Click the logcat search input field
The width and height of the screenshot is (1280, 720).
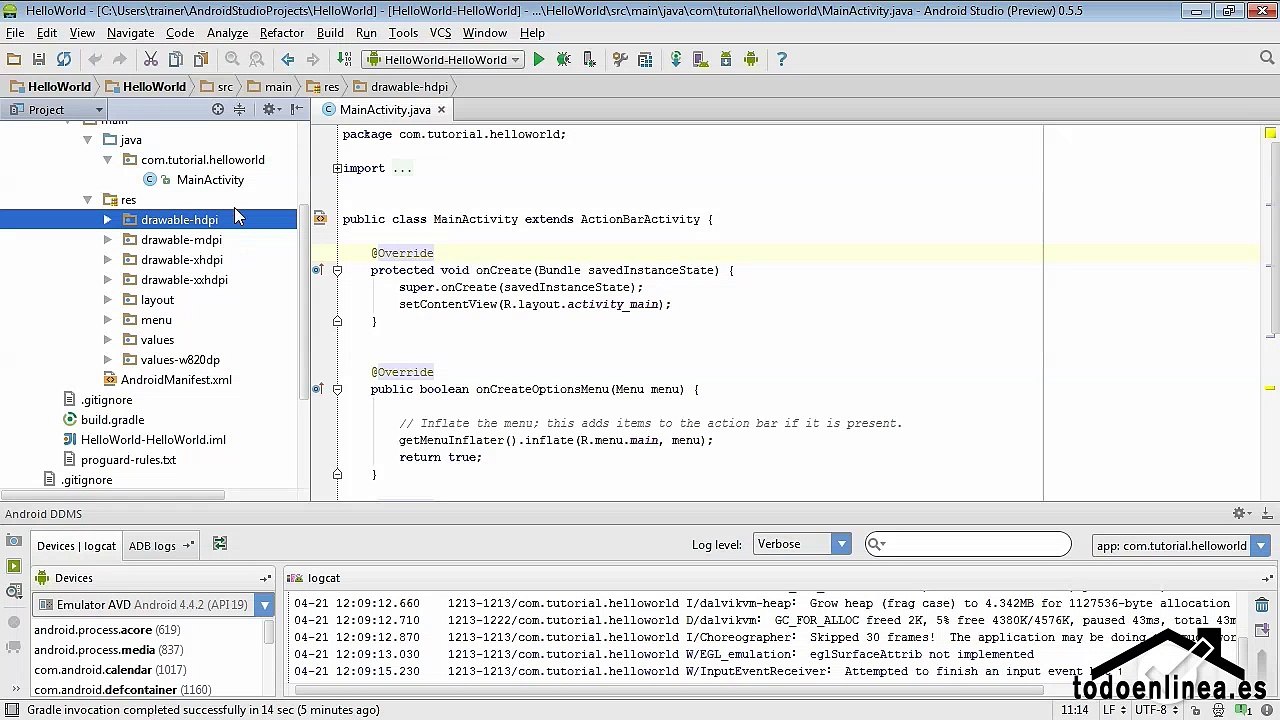tap(975, 544)
